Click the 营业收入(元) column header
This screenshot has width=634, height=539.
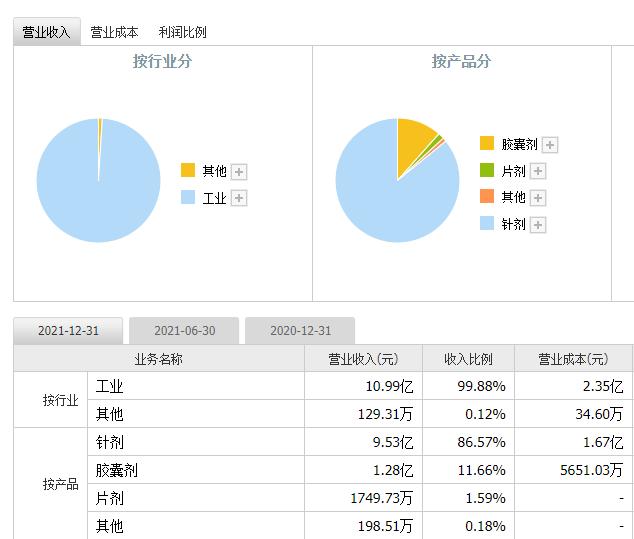point(363,359)
